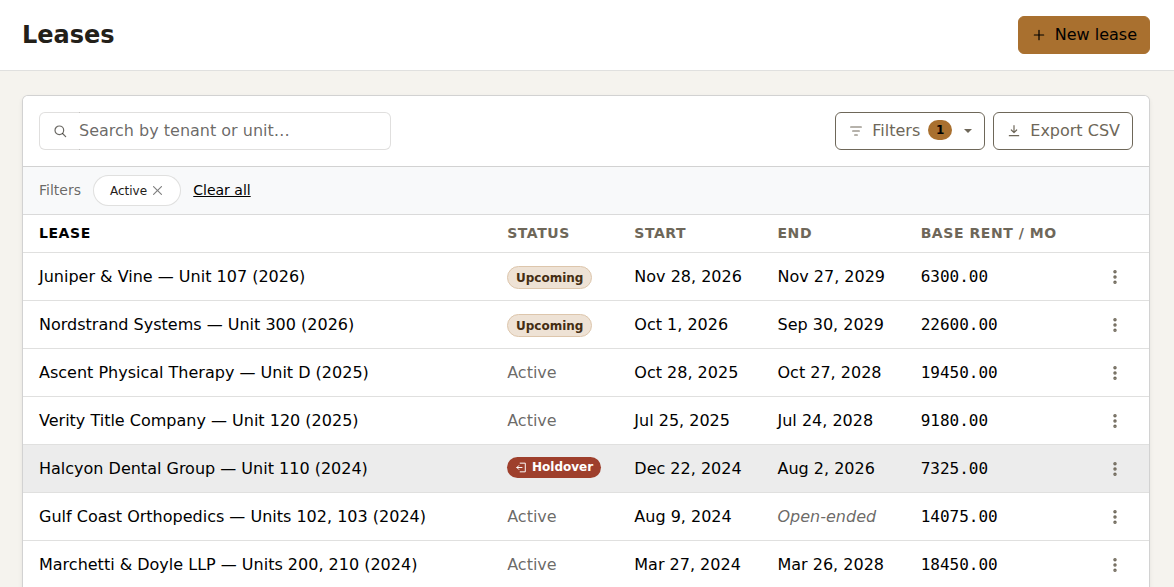
Task: Open row menu for Juniper & Vine lease
Action: coord(1114,277)
